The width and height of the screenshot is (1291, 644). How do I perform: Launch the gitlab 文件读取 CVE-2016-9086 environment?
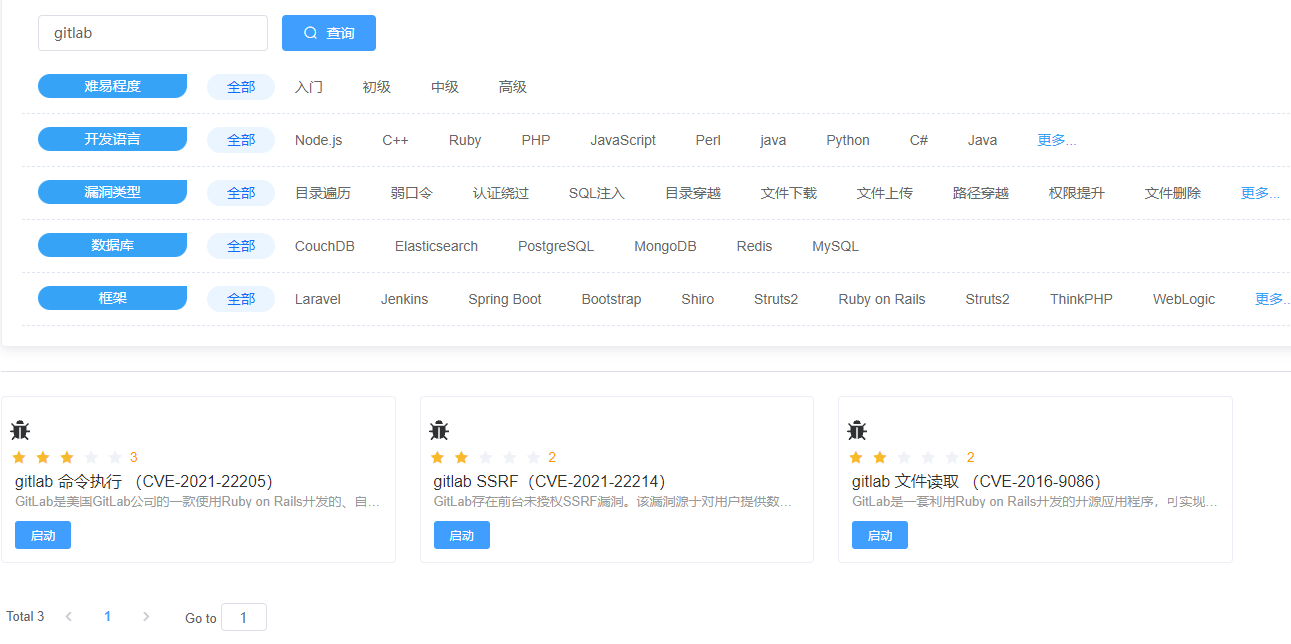point(880,535)
